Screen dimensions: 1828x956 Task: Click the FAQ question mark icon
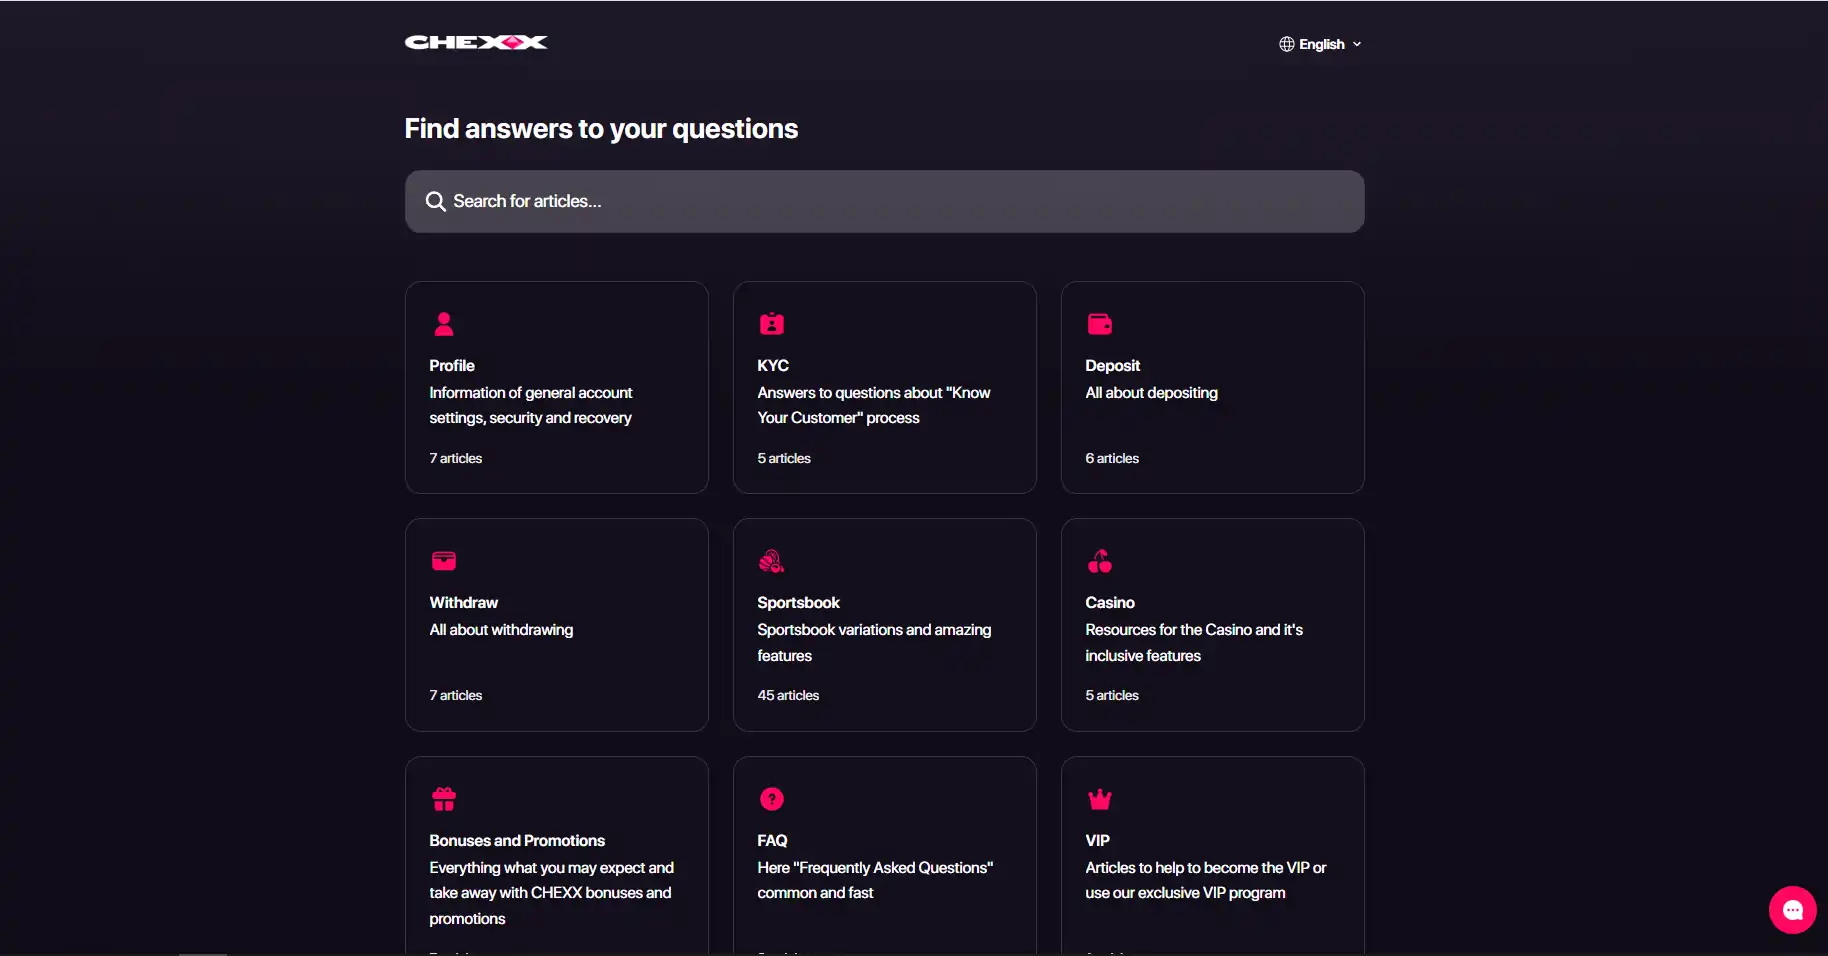click(772, 799)
